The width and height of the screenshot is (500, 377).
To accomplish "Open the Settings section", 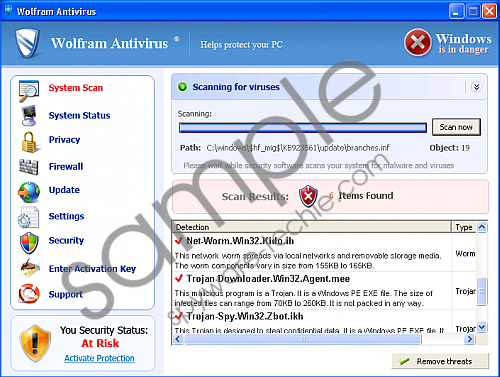I will 66,216.
